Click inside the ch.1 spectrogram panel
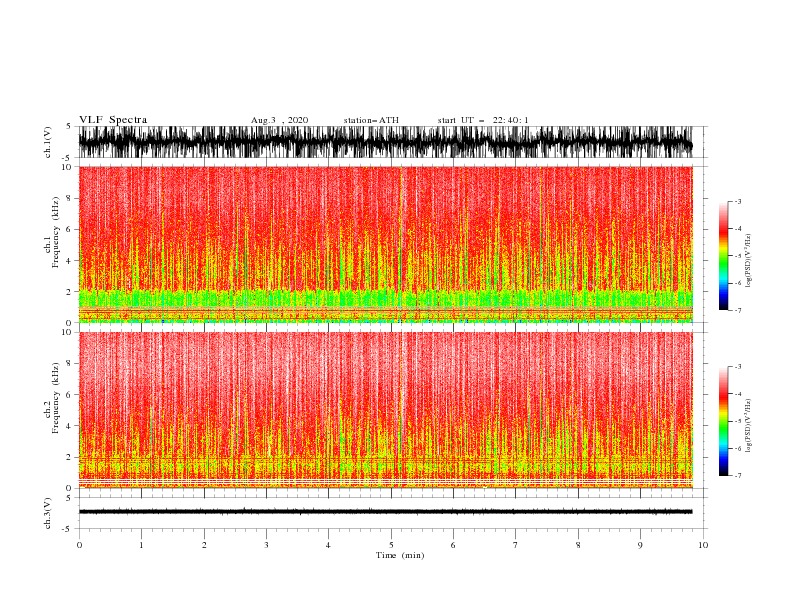Screen dimensions: 792x612 pyautogui.click(x=385, y=244)
